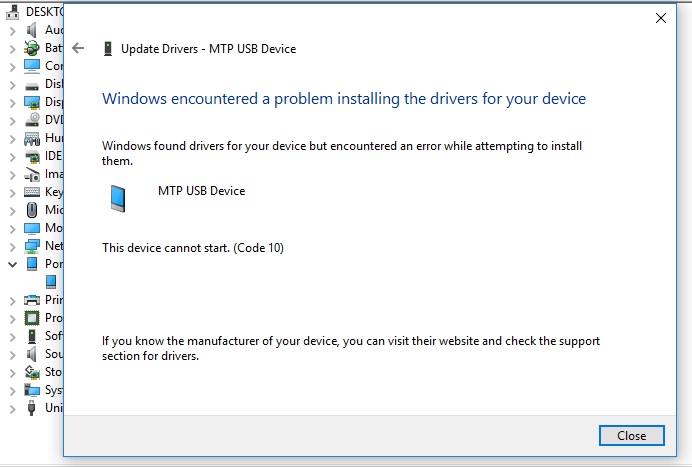The image size is (692, 467).
Task: Expand the Human Interface Devices arrow
Action: (12, 138)
